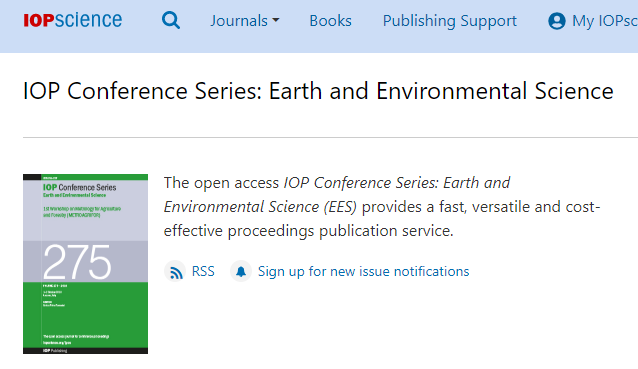Go to the Books section
638x369 pixels.
330,21
